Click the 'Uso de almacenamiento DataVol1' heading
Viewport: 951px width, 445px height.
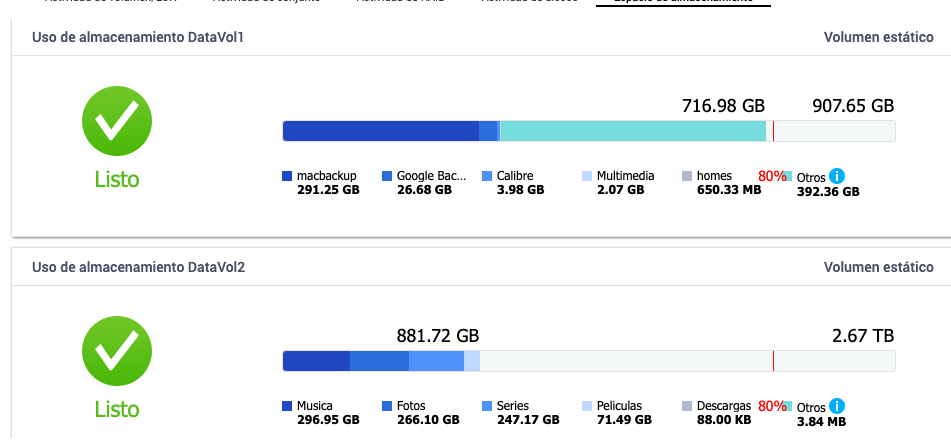pos(138,37)
